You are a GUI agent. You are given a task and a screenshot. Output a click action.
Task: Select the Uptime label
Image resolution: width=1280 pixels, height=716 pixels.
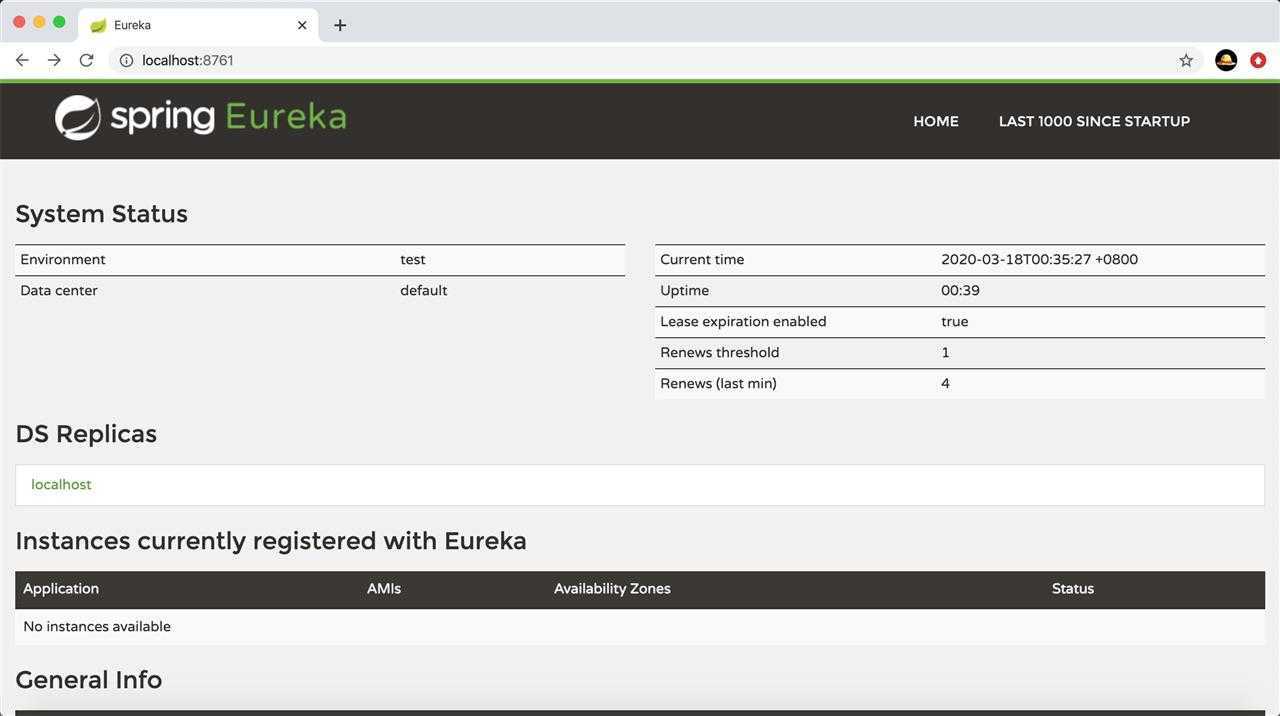click(x=684, y=290)
